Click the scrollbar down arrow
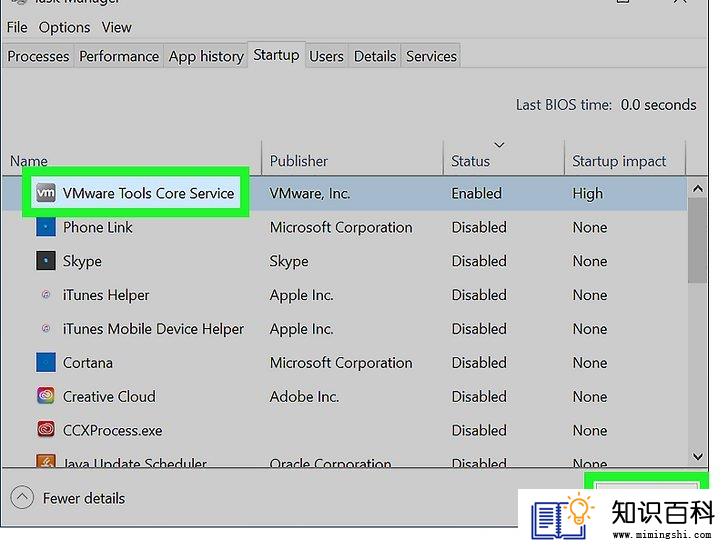This screenshot has width=728, height=549. pyautogui.click(x=697, y=457)
